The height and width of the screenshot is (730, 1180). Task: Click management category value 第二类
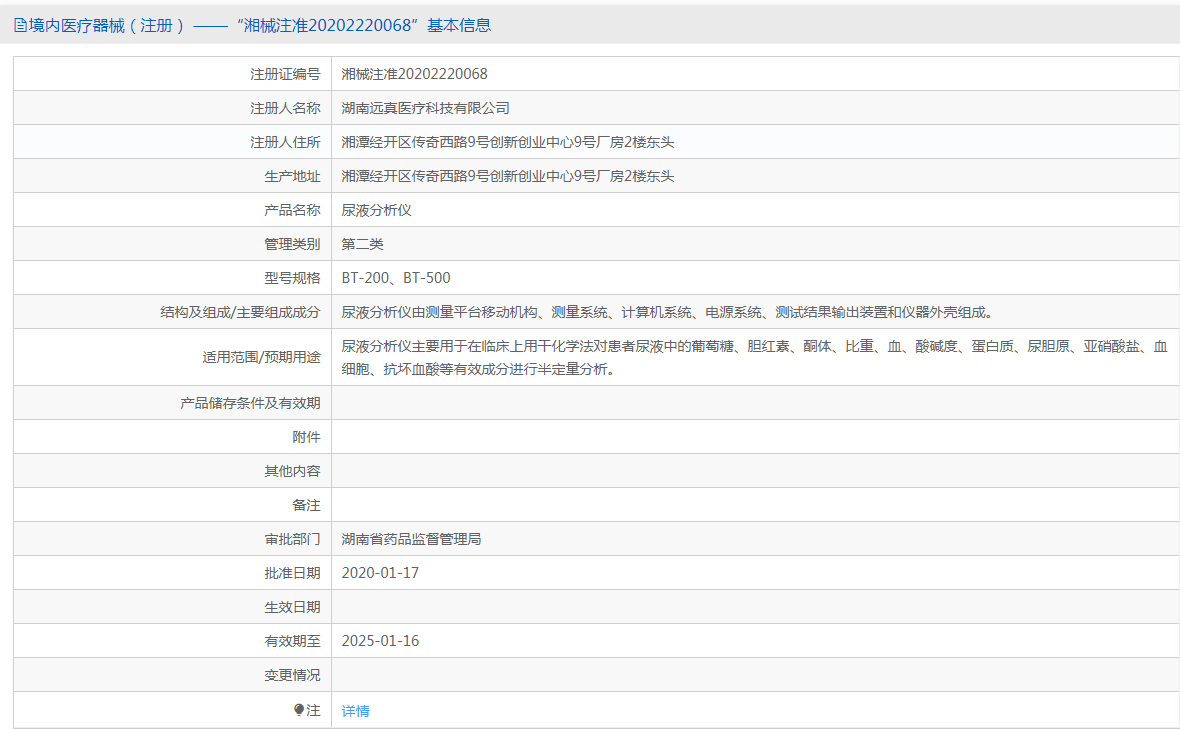click(x=362, y=244)
